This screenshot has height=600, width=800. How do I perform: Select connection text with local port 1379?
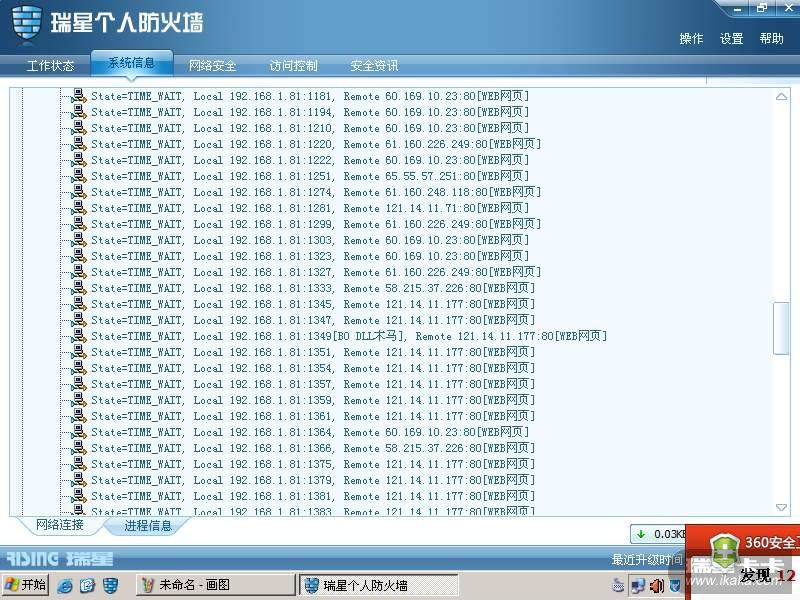click(x=313, y=480)
